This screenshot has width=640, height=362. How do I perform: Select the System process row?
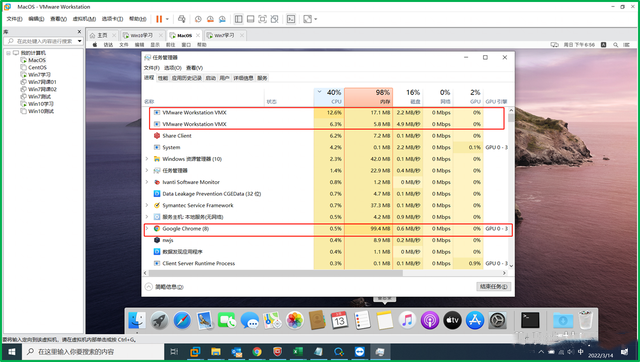pyautogui.click(x=326, y=147)
